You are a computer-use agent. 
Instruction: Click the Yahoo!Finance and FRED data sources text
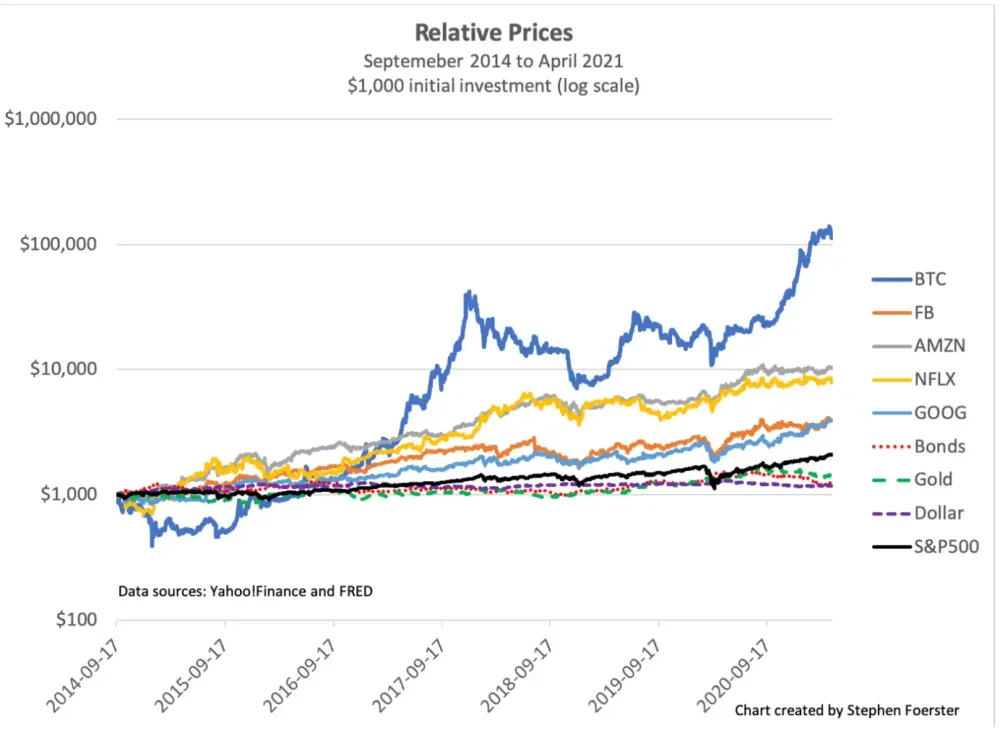[245, 591]
